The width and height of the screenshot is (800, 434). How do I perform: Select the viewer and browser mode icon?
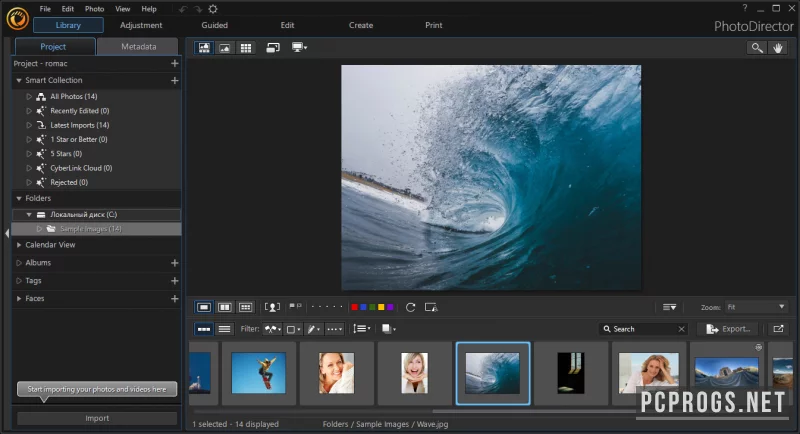204,47
